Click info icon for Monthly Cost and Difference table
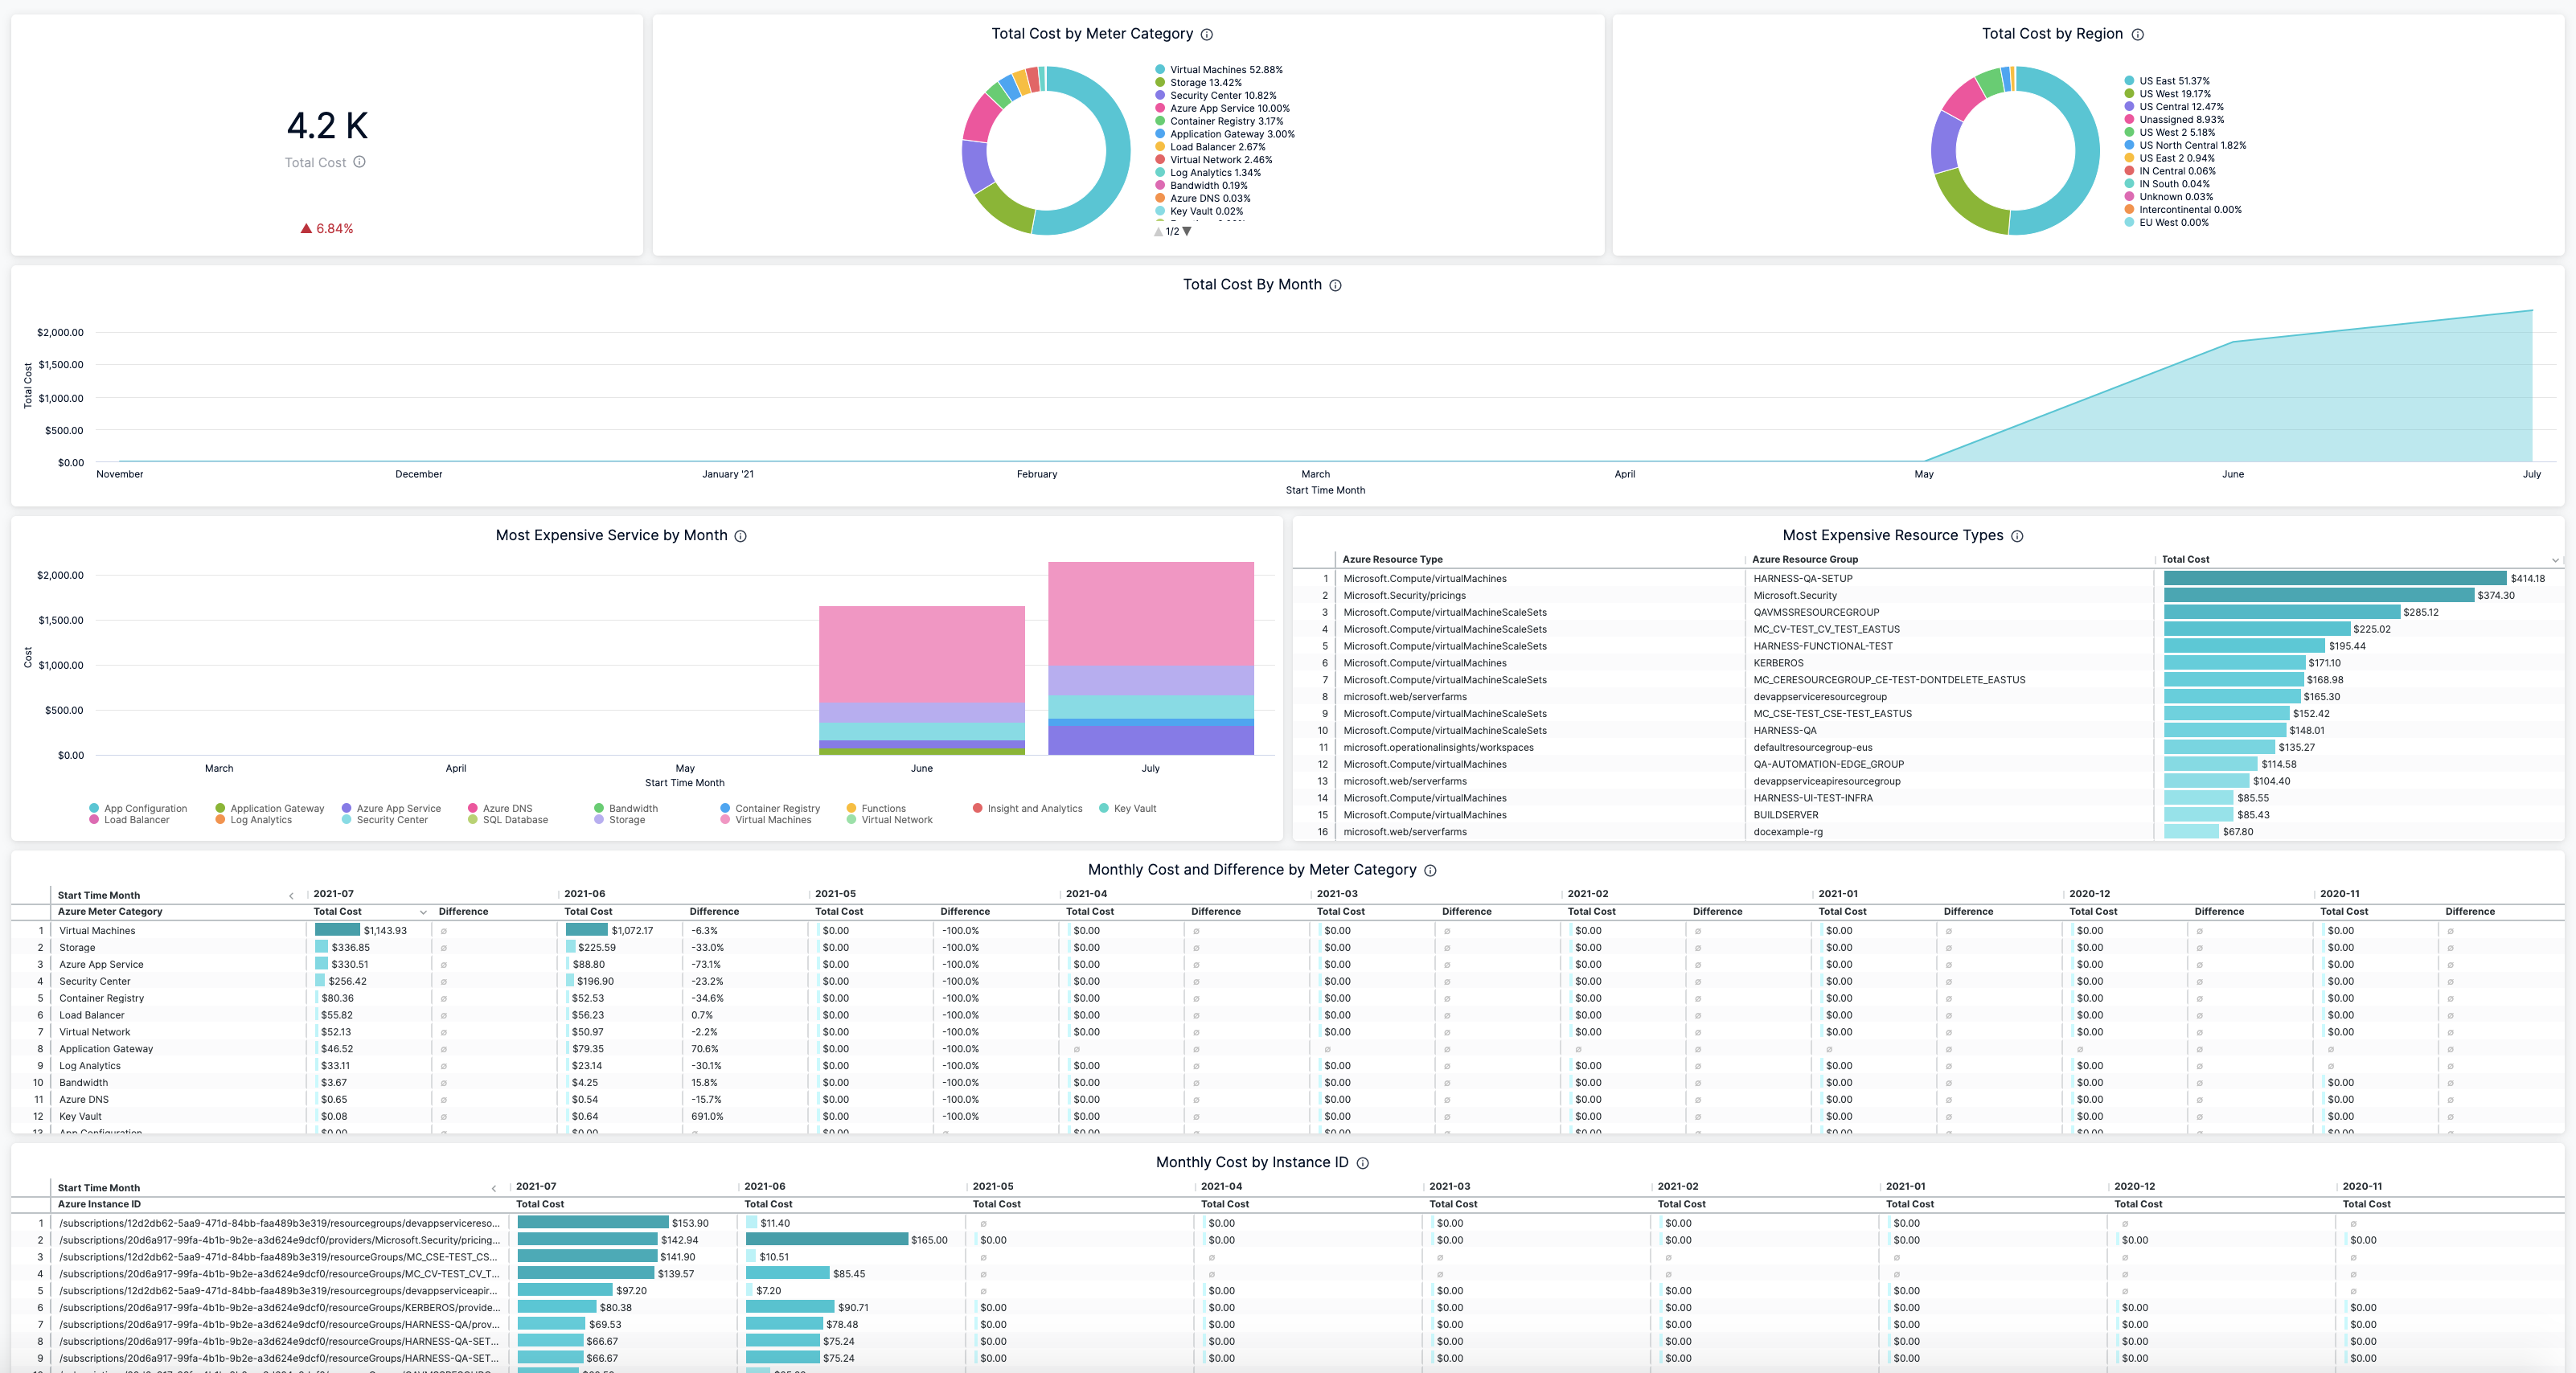This screenshot has height=1373, width=2576. tap(1430, 870)
